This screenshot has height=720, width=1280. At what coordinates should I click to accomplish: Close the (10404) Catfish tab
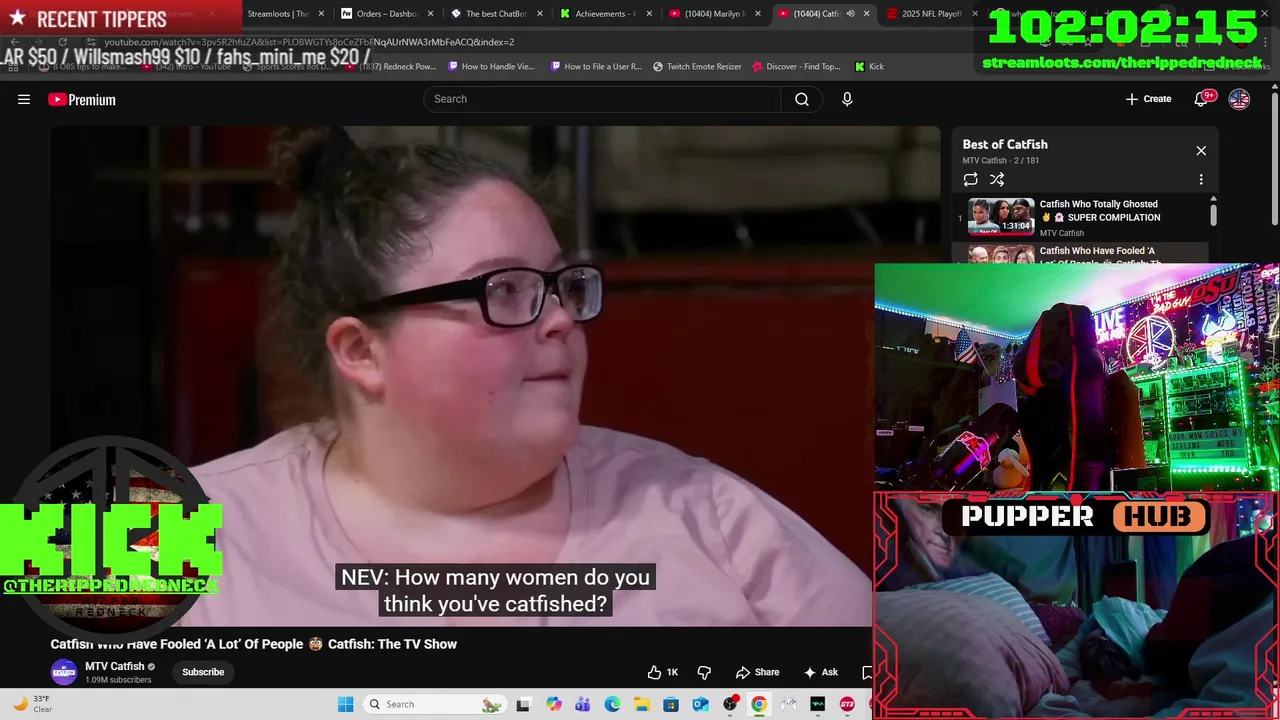[866, 14]
